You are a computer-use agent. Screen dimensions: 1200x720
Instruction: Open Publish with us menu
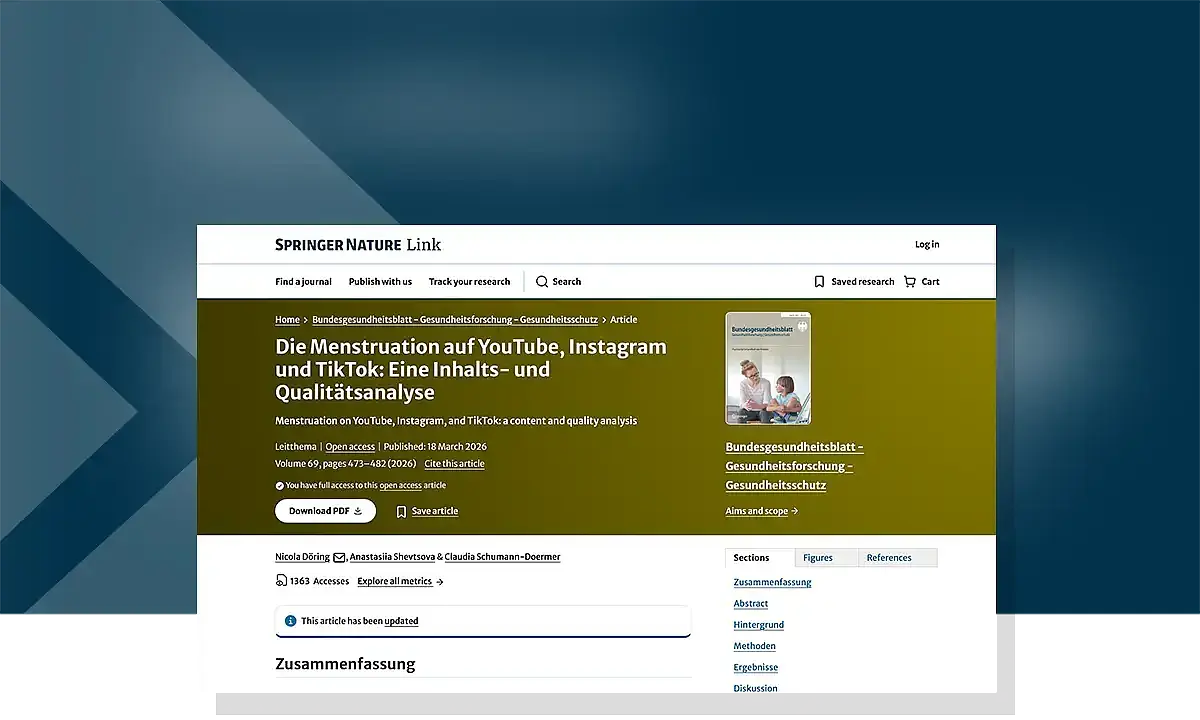[x=380, y=282]
